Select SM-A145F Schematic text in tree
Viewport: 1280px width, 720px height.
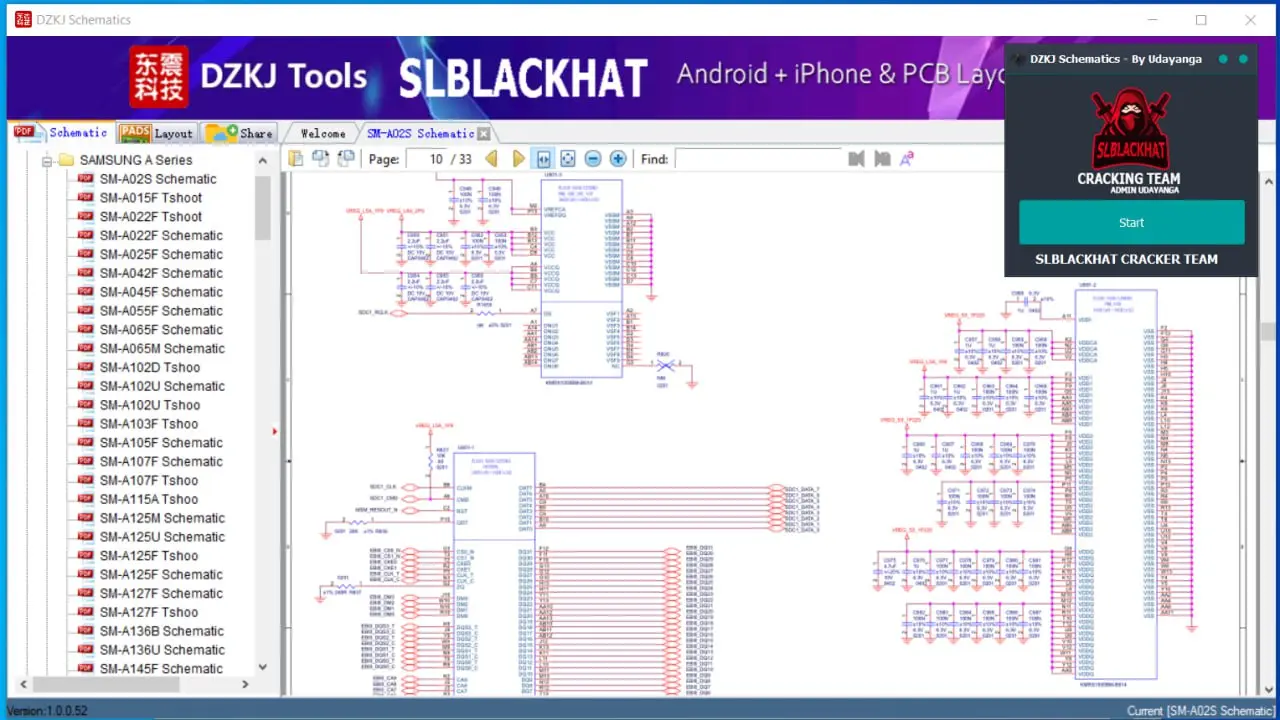tap(161, 669)
